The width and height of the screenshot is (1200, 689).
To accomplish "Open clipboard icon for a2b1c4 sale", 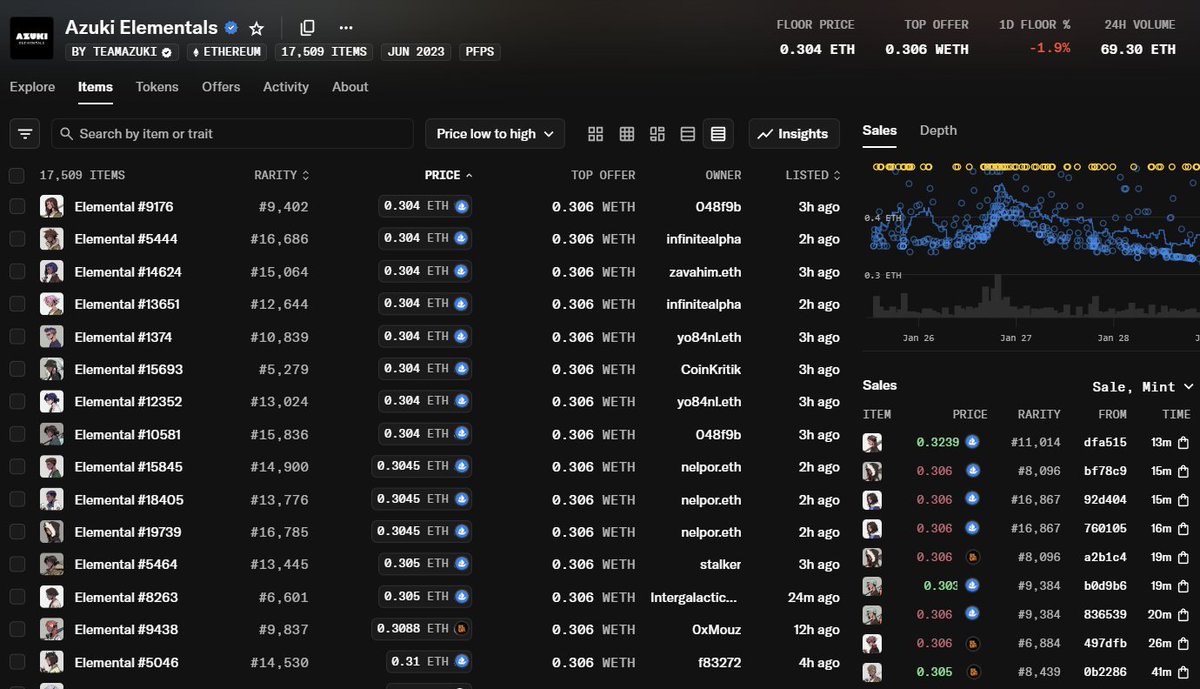I will tap(1183, 557).
